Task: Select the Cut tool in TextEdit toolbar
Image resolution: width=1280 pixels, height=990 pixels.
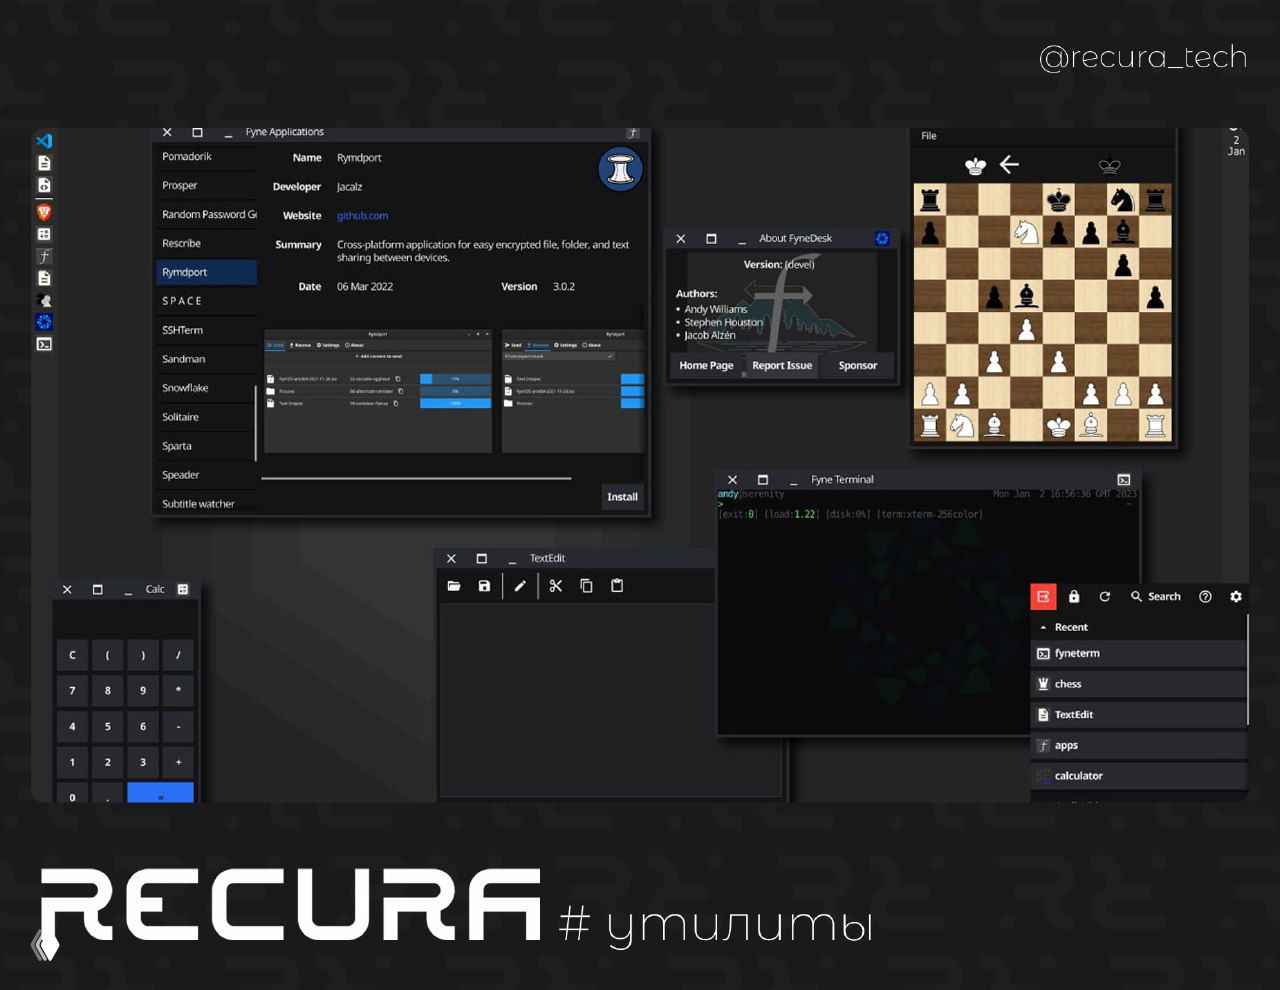Action: coord(556,585)
